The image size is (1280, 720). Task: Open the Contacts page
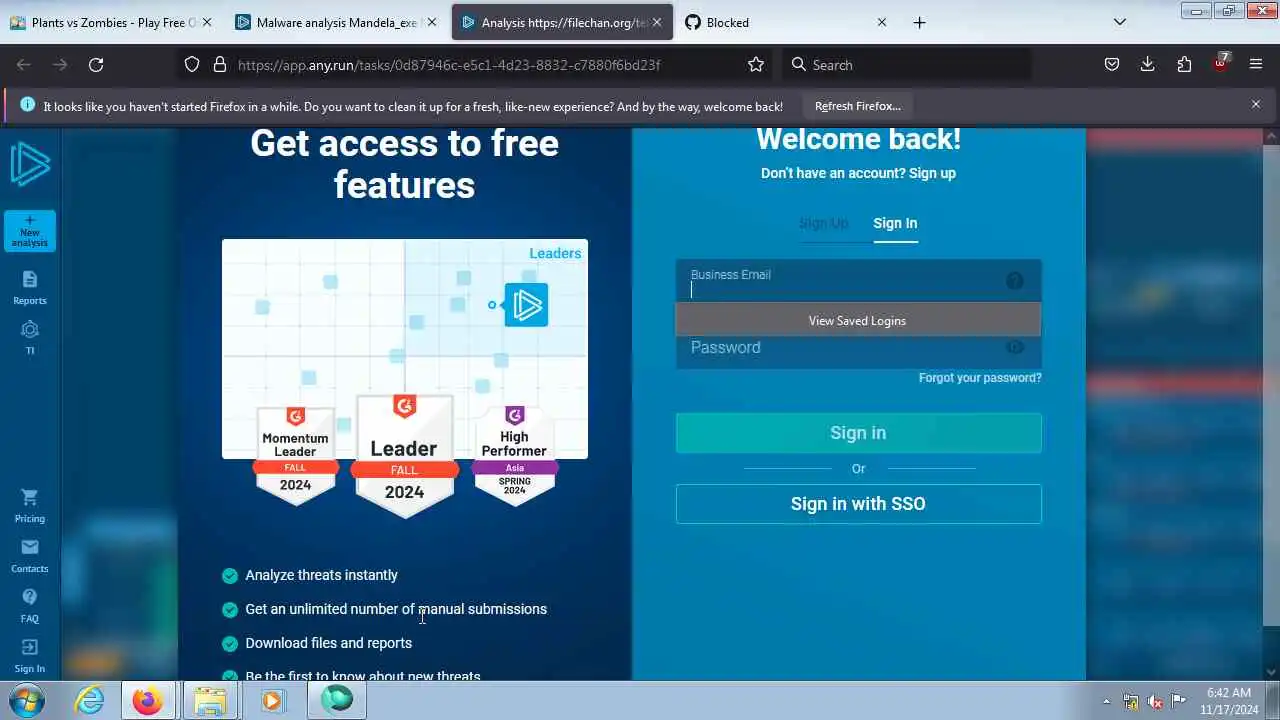click(30, 556)
